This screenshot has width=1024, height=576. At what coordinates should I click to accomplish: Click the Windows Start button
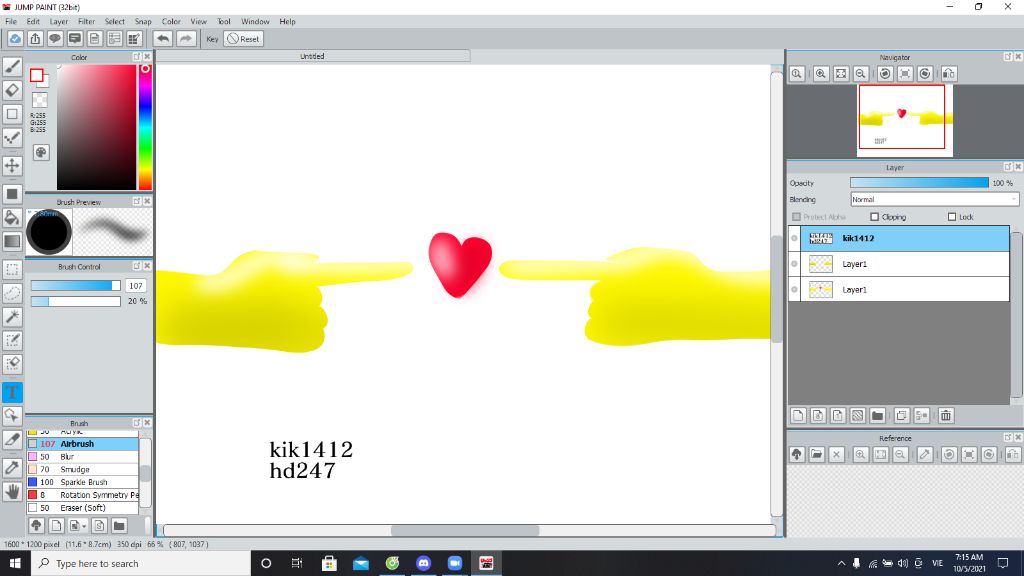click(15, 563)
